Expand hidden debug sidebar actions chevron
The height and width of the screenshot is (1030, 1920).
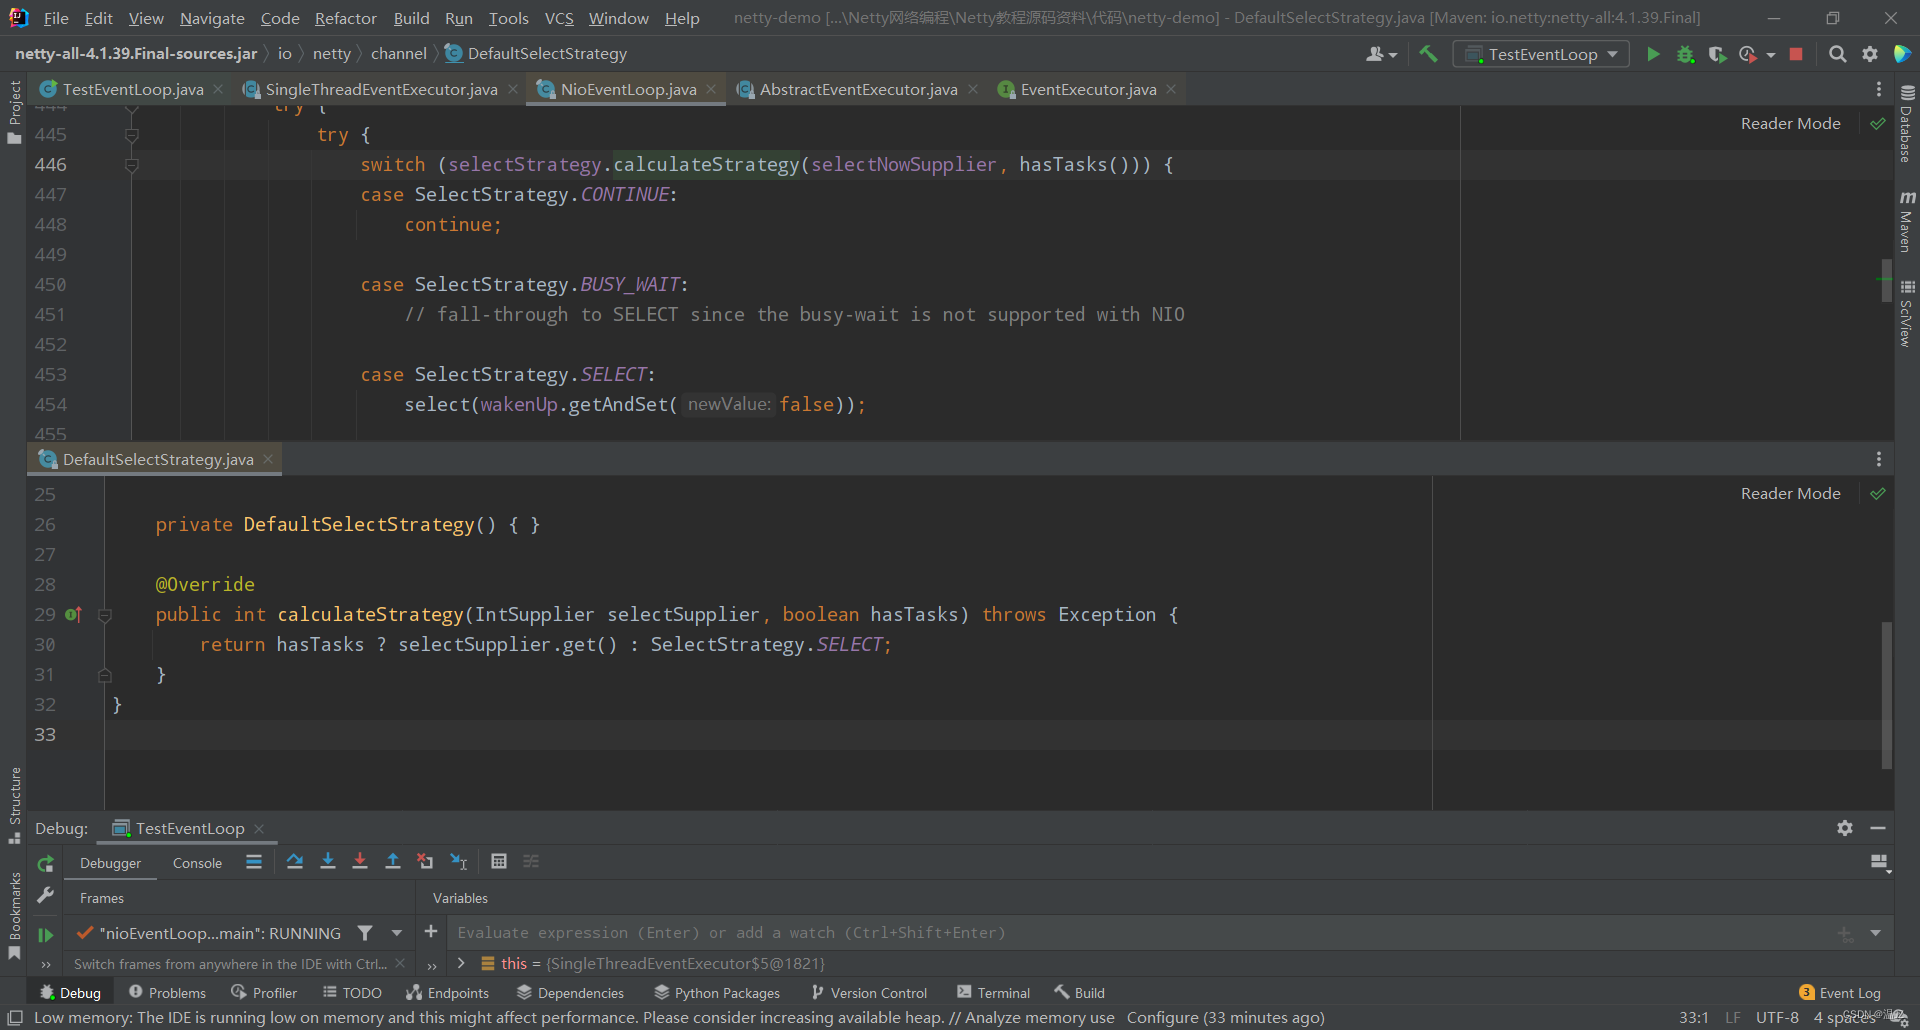click(46, 965)
